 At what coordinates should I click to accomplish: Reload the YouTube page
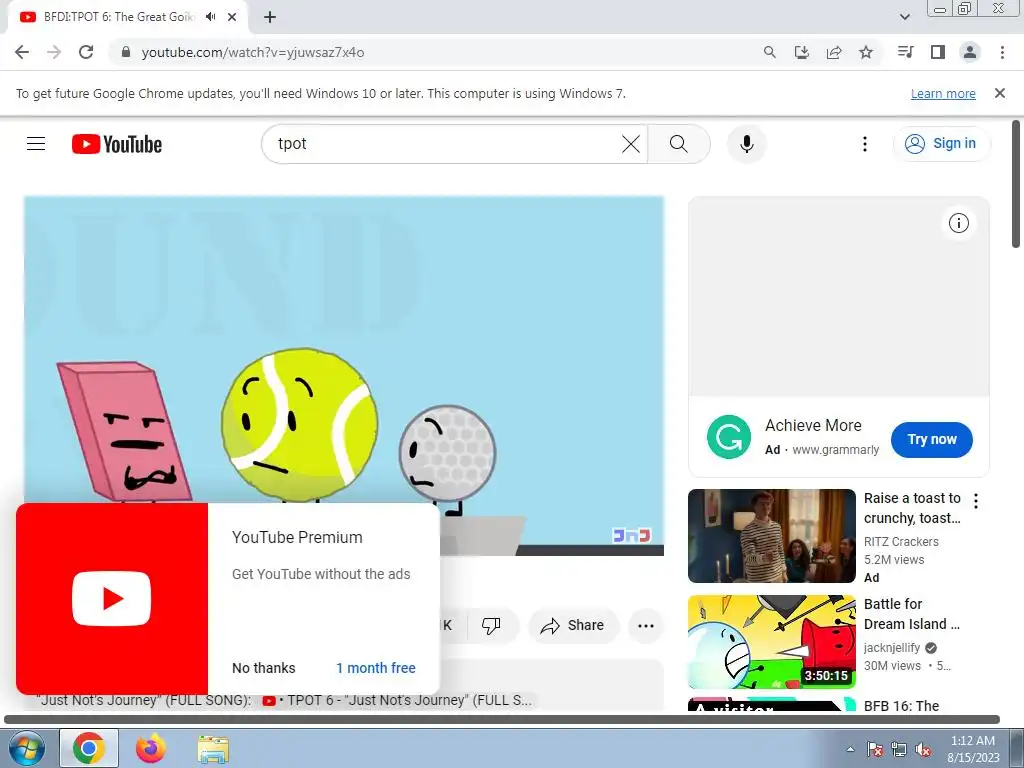[x=86, y=52]
